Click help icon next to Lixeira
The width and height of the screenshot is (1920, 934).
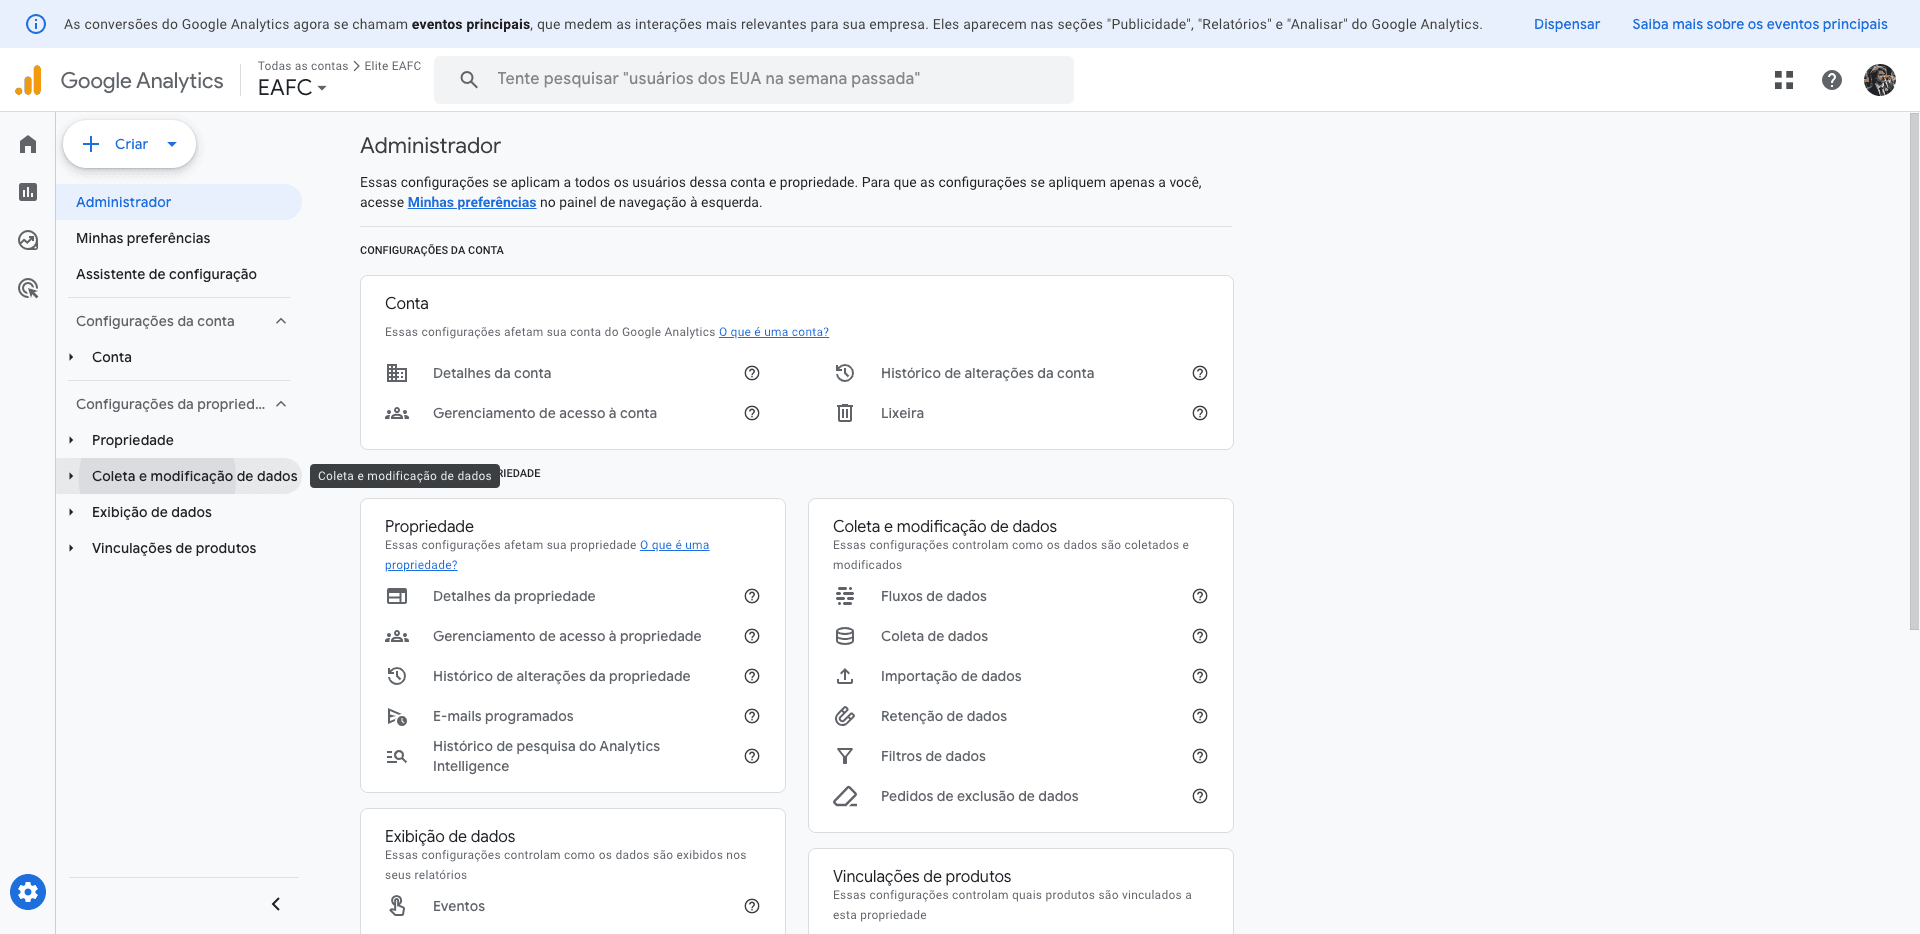click(1200, 413)
